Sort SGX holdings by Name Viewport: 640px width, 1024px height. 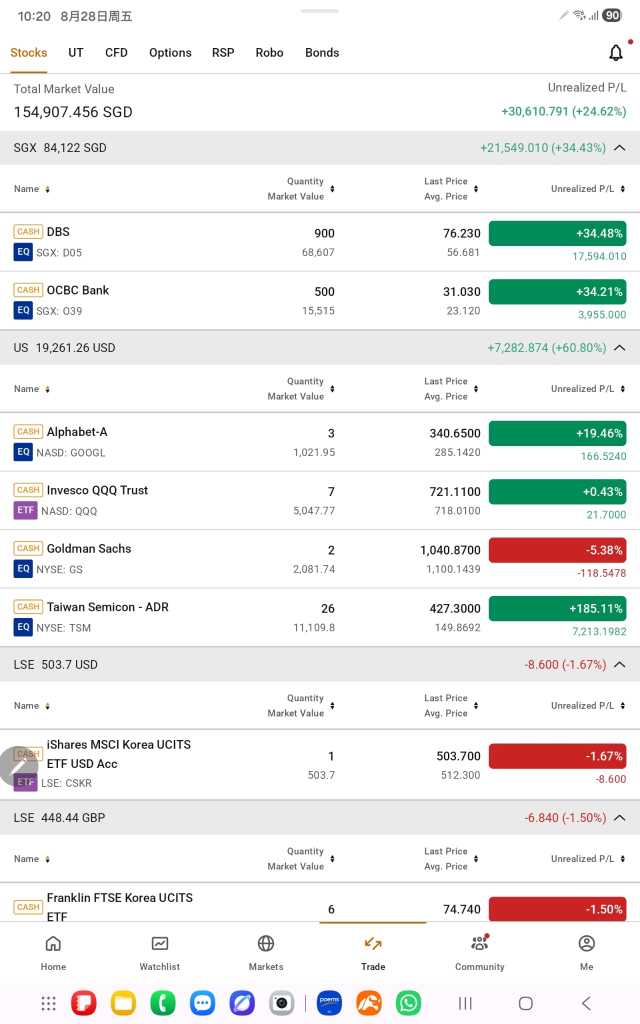(32, 189)
